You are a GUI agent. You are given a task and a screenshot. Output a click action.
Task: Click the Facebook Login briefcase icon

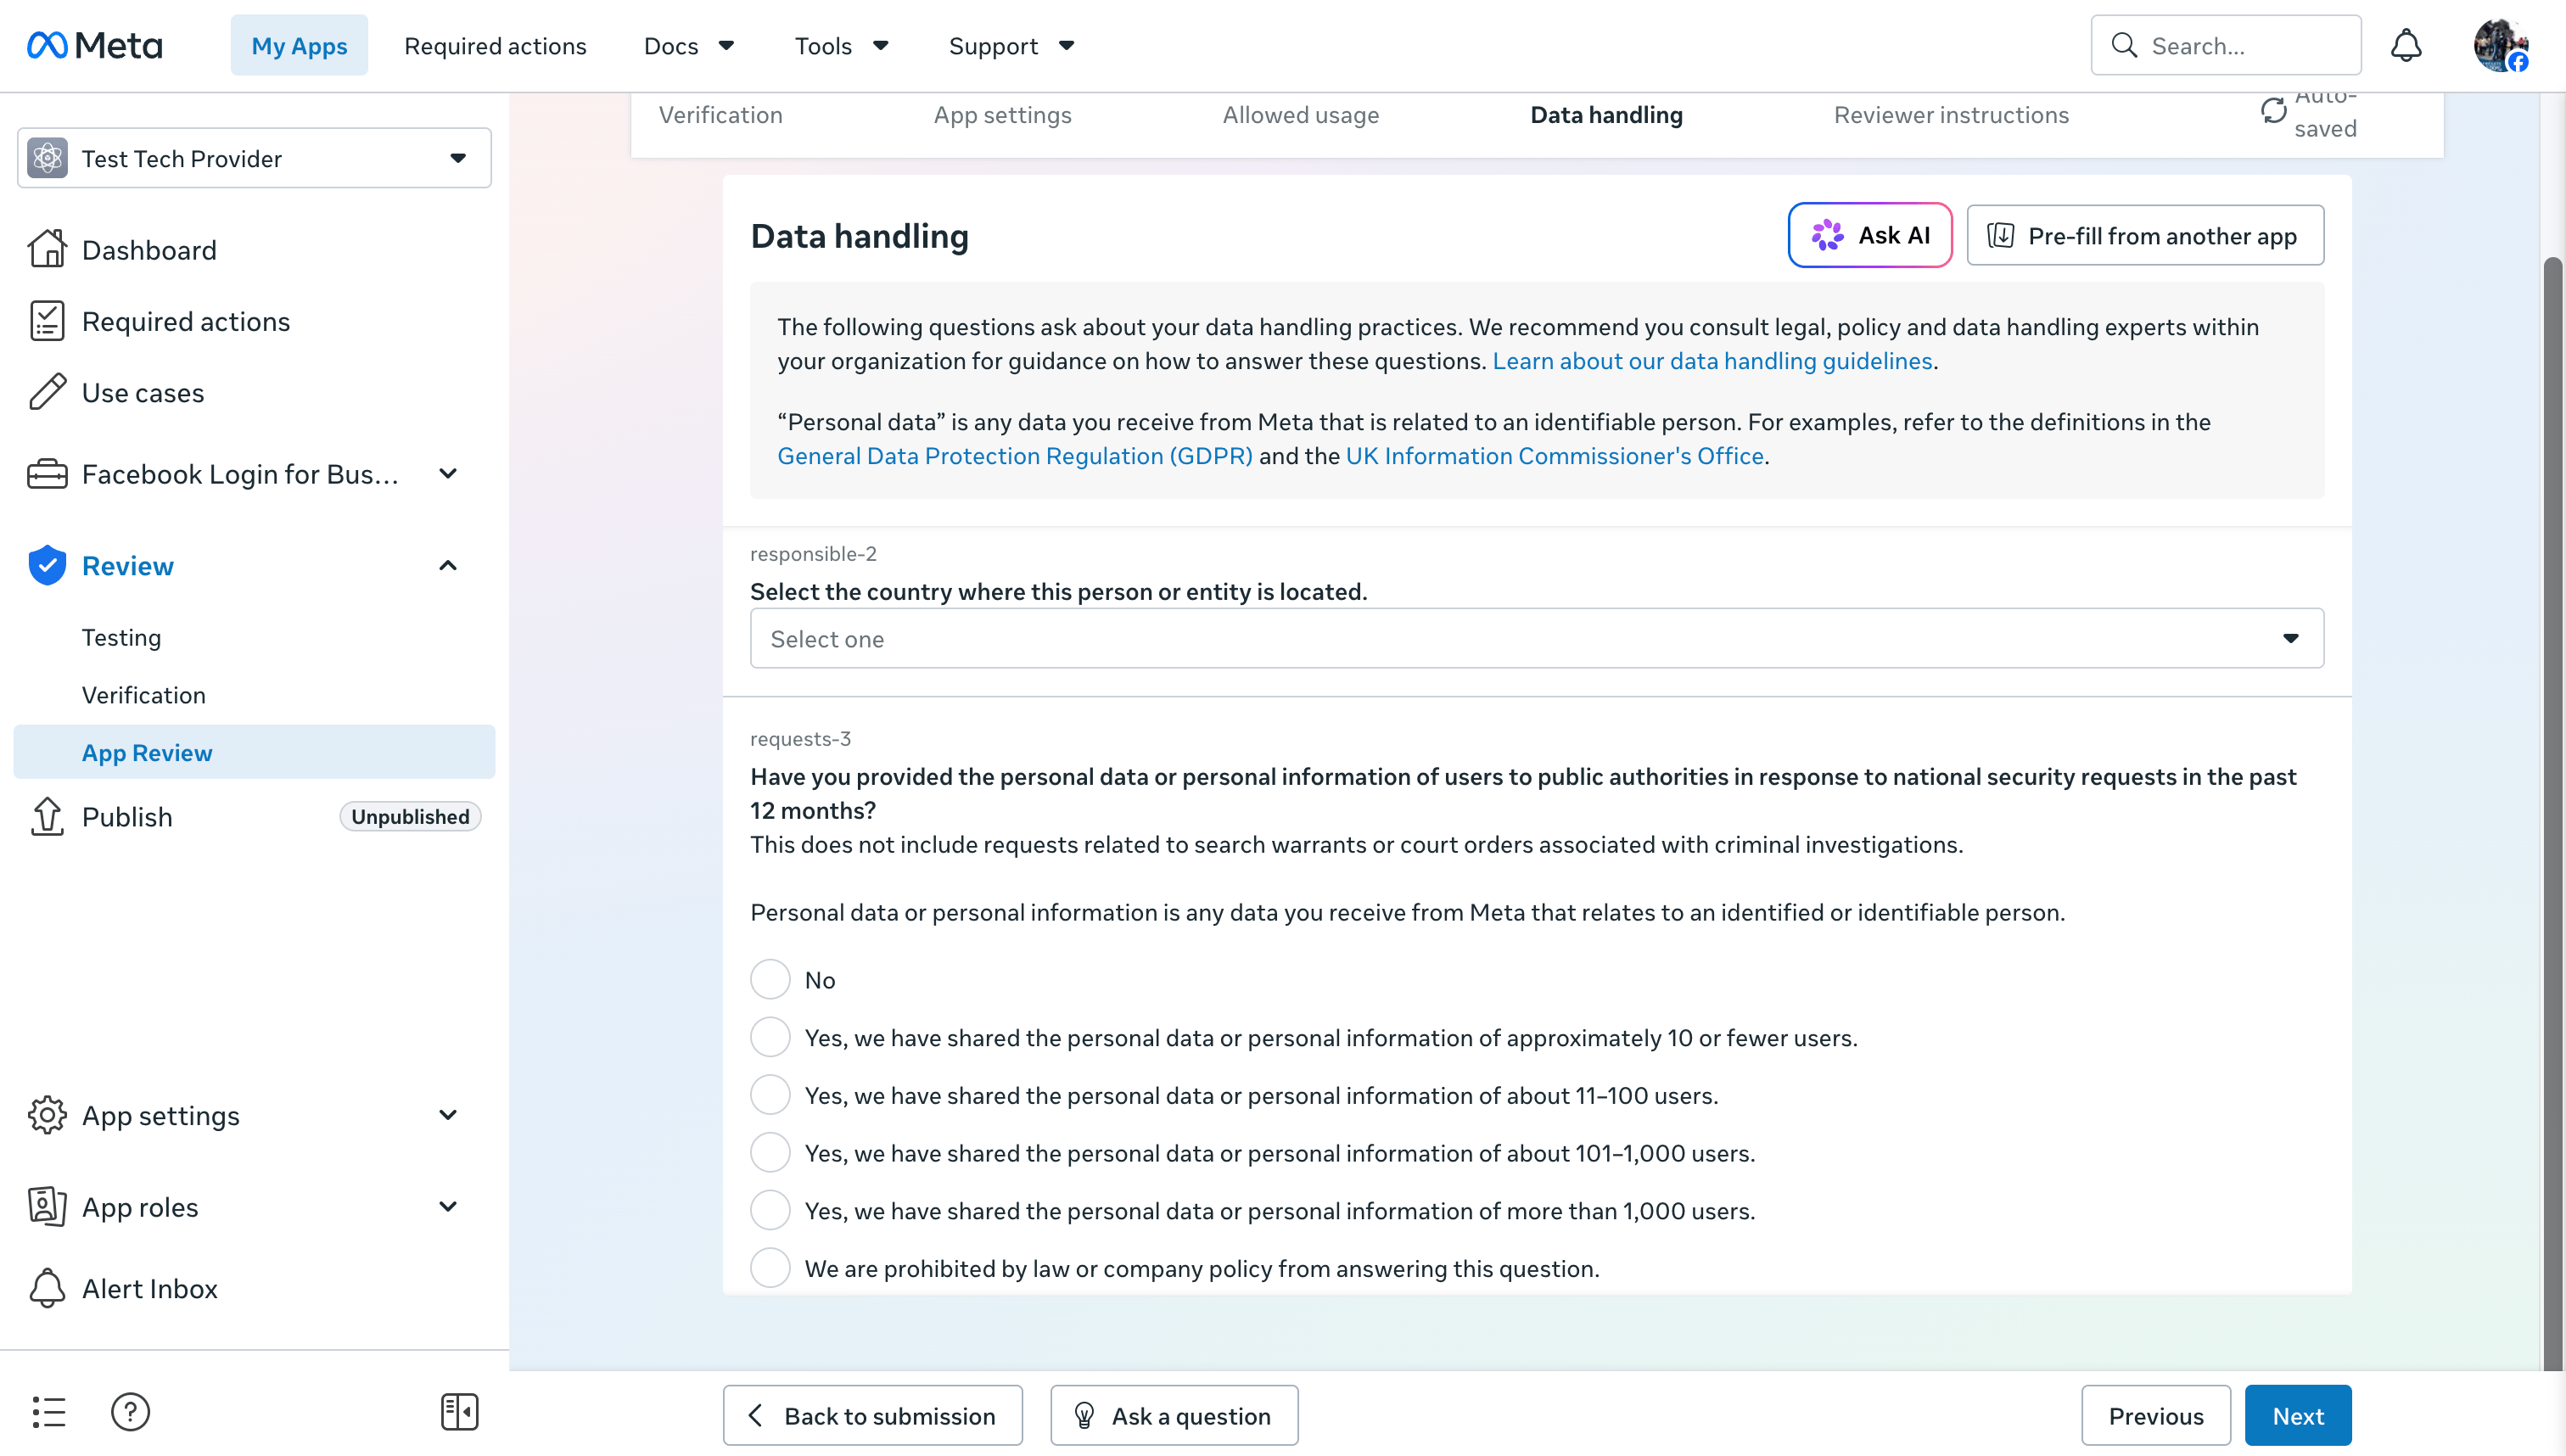click(x=47, y=473)
